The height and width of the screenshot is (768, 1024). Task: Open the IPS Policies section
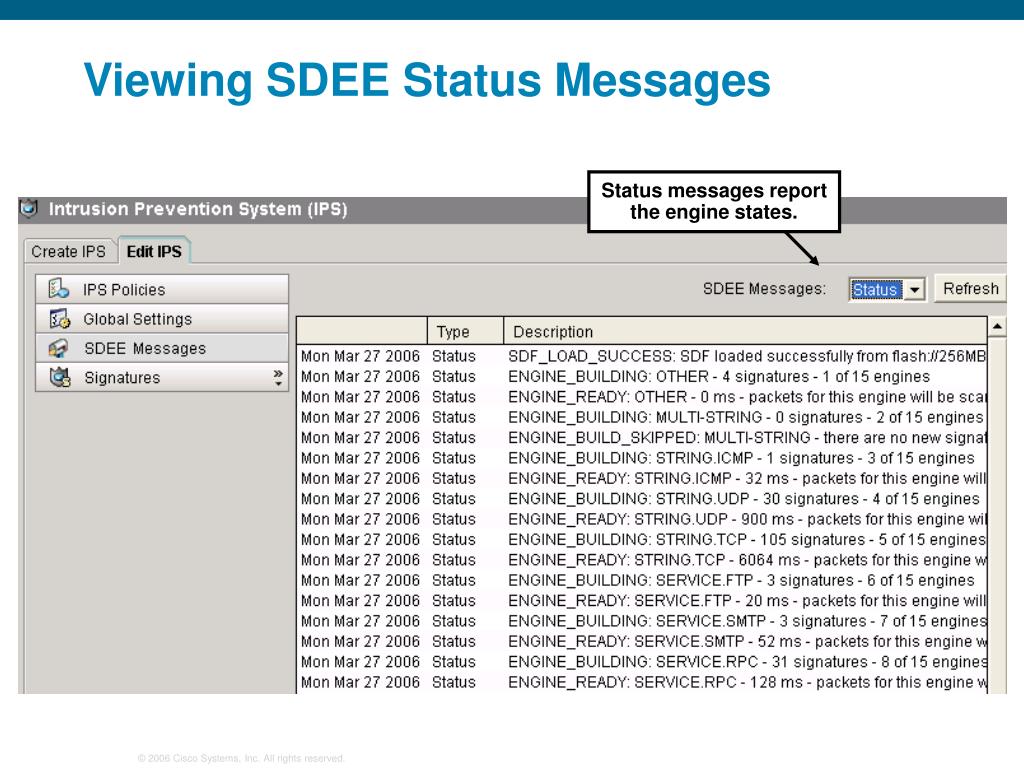[162, 289]
